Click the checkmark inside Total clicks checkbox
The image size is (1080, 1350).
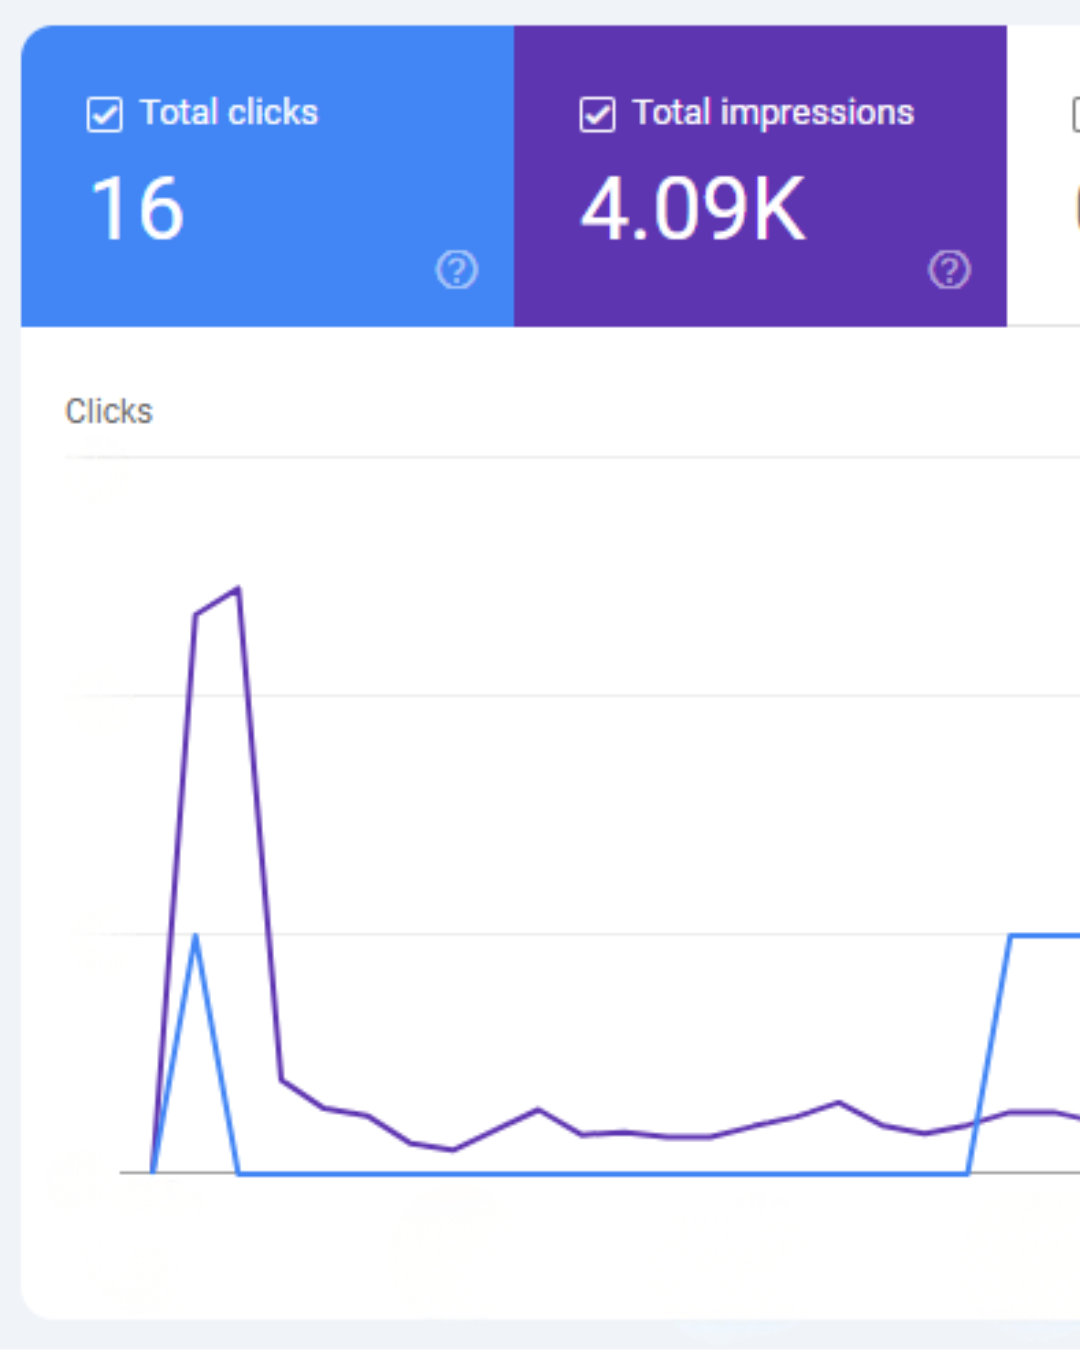[104, 114]
